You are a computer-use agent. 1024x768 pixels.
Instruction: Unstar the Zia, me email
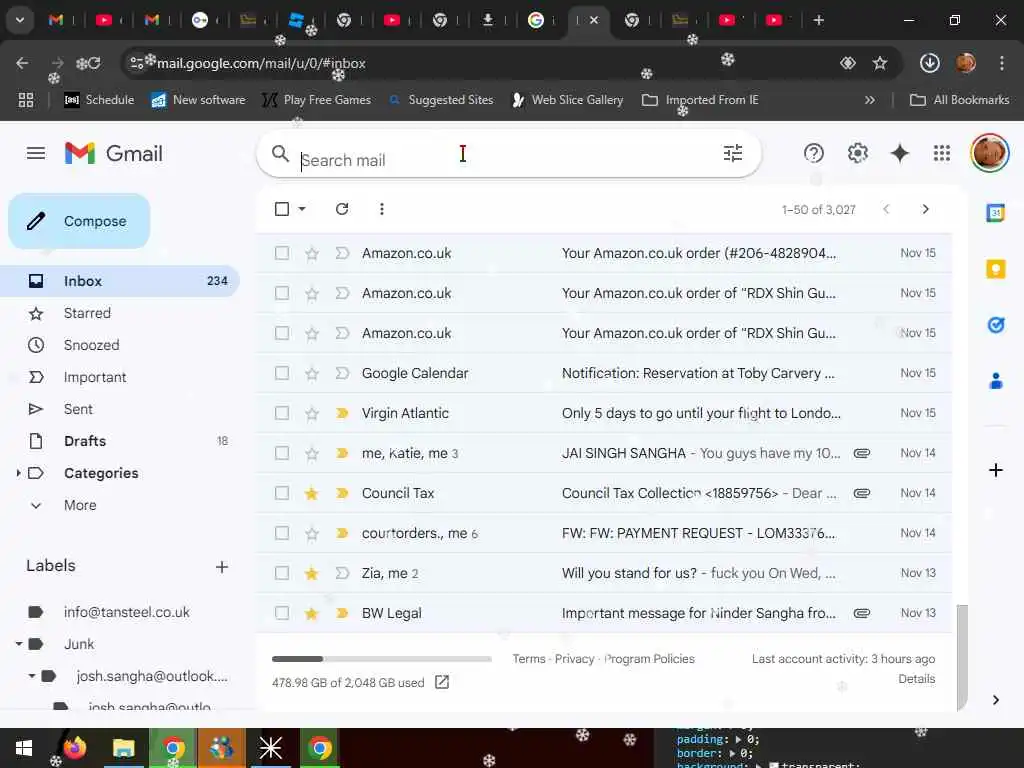pyautogui.click(x=312, y=573)
